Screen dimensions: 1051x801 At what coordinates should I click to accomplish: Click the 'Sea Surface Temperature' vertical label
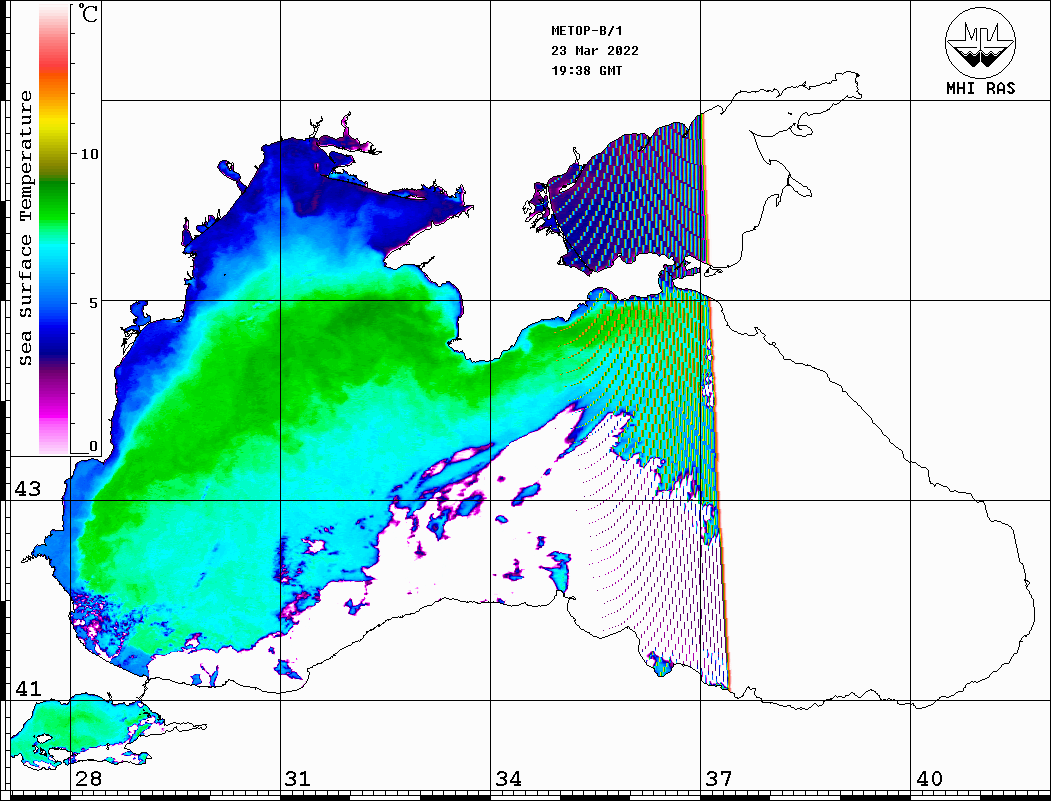[x=25, y=229]
